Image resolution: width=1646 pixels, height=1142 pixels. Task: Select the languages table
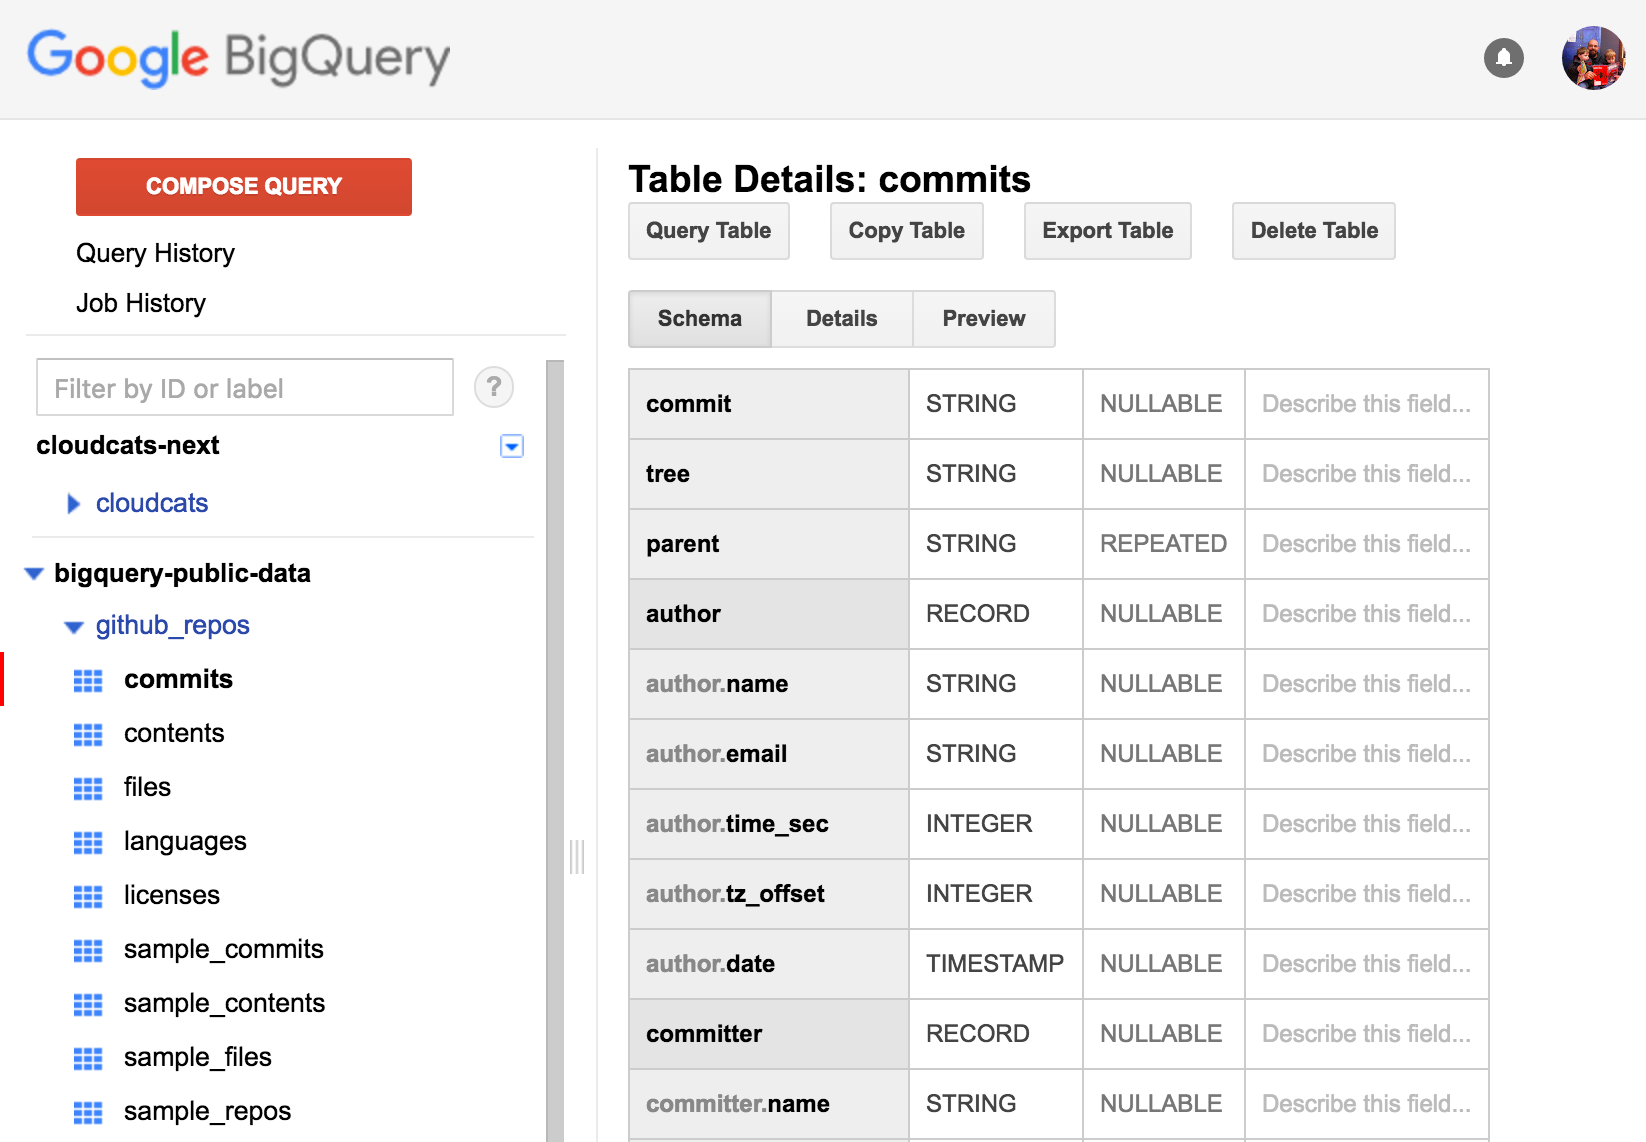[185, 841]
